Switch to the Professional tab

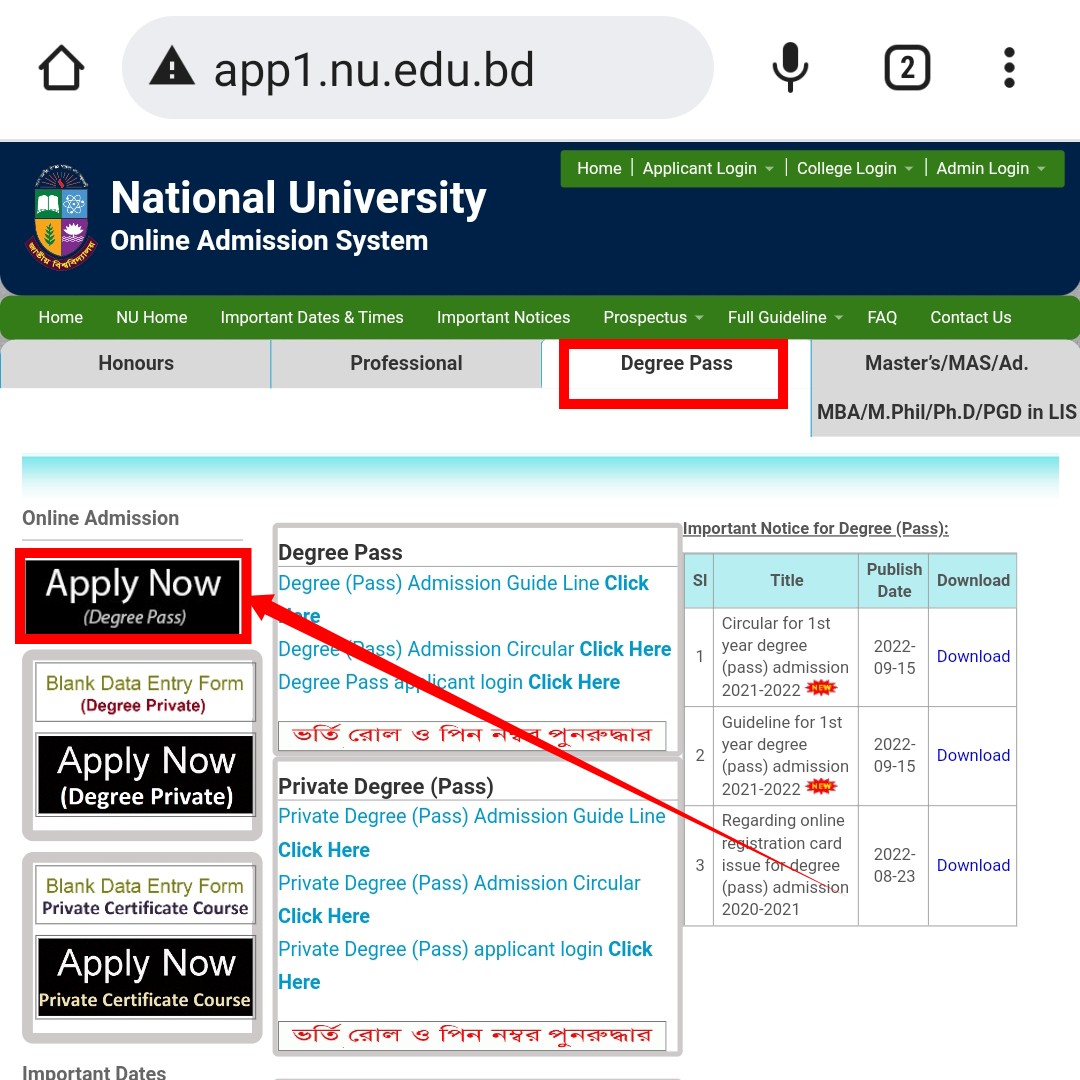coord(406,363)
